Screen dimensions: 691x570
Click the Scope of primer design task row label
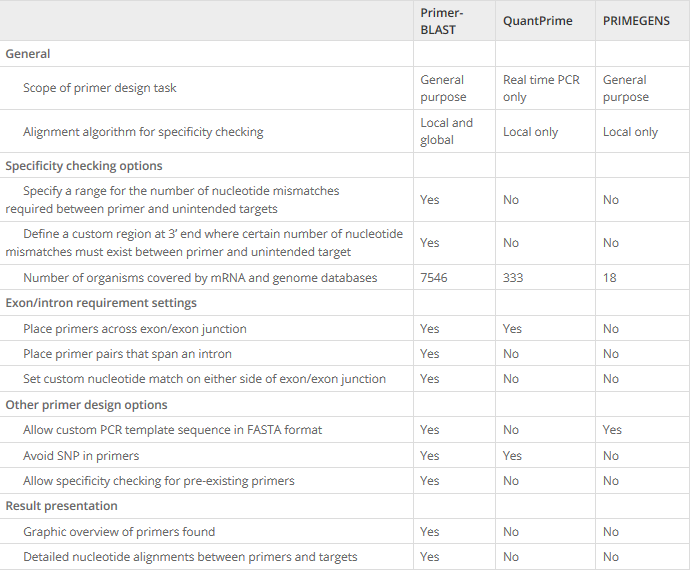100,88
